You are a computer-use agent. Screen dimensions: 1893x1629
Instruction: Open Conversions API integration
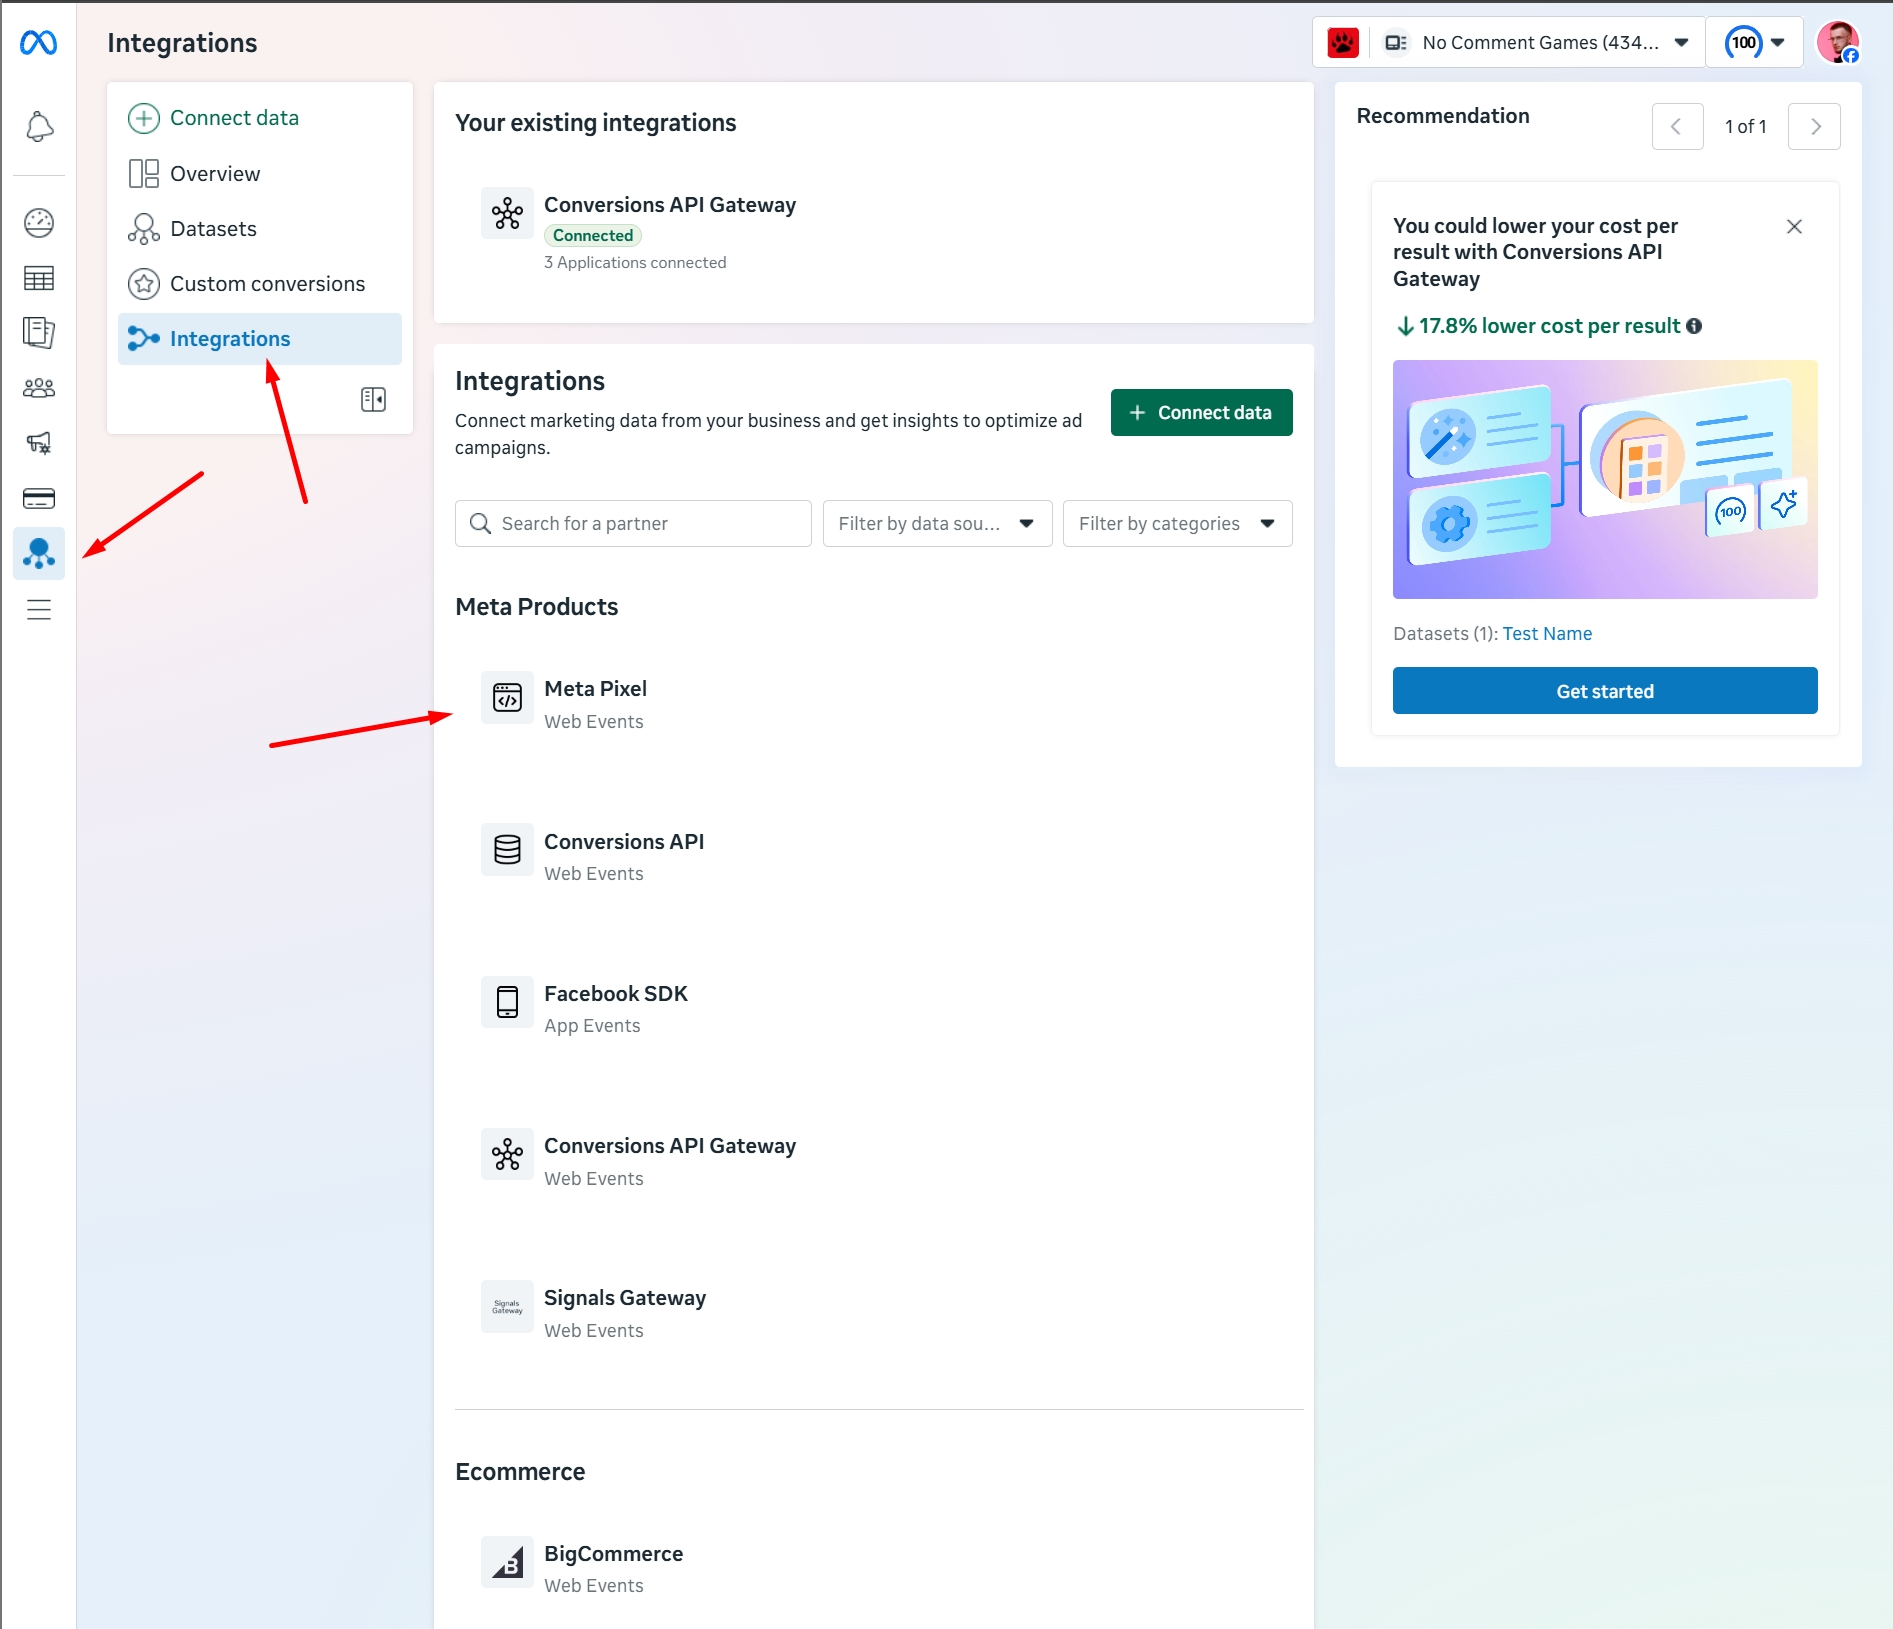624,842
